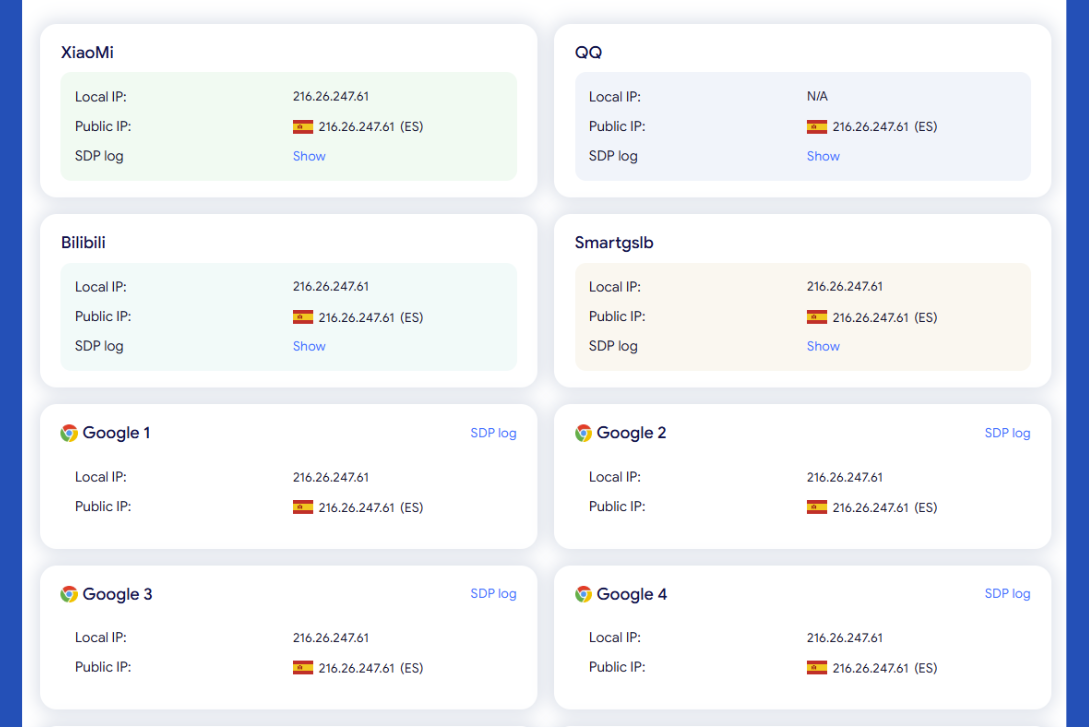The image size is (1089, 727).
Task: Show the XiaoMi SDP log
Action: coord(309,156)
